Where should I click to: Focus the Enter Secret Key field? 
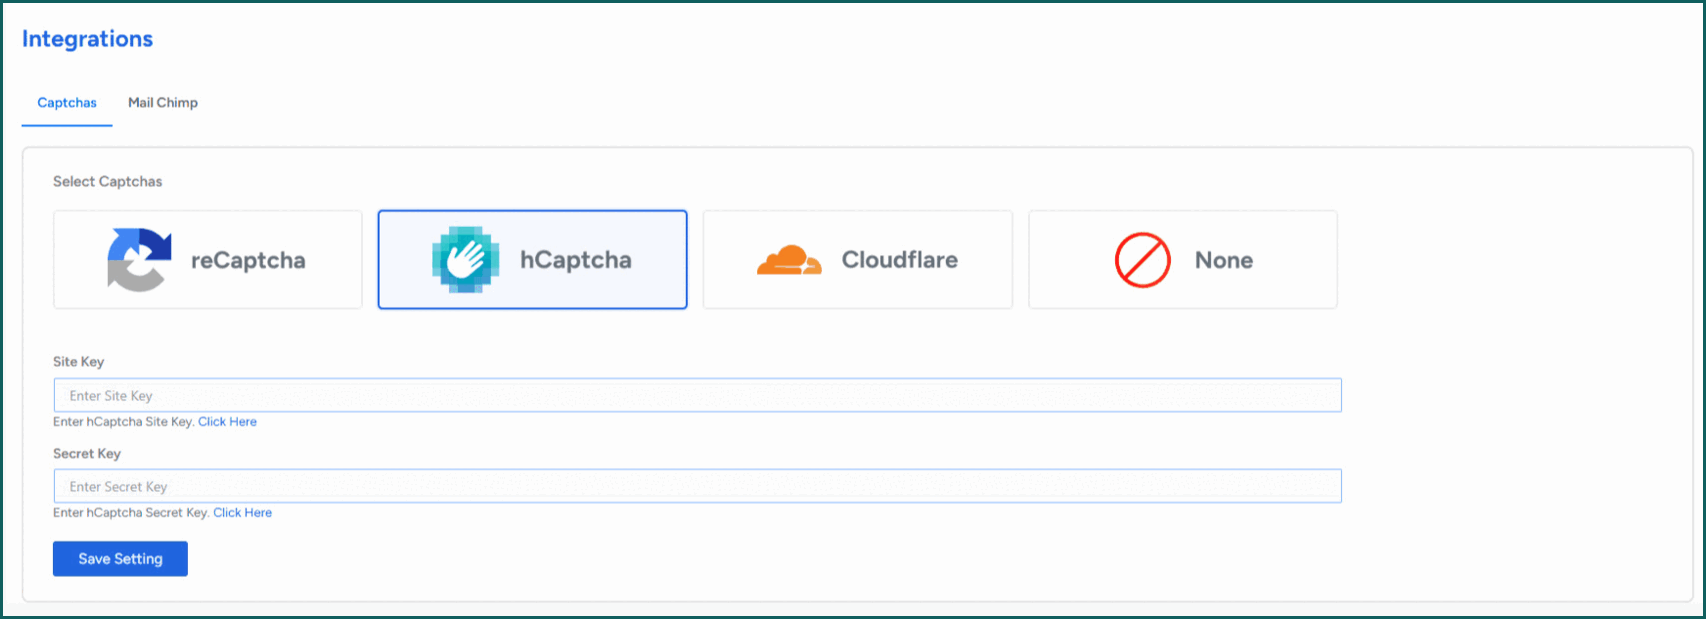pyautogui.click(x=697, y=486)
